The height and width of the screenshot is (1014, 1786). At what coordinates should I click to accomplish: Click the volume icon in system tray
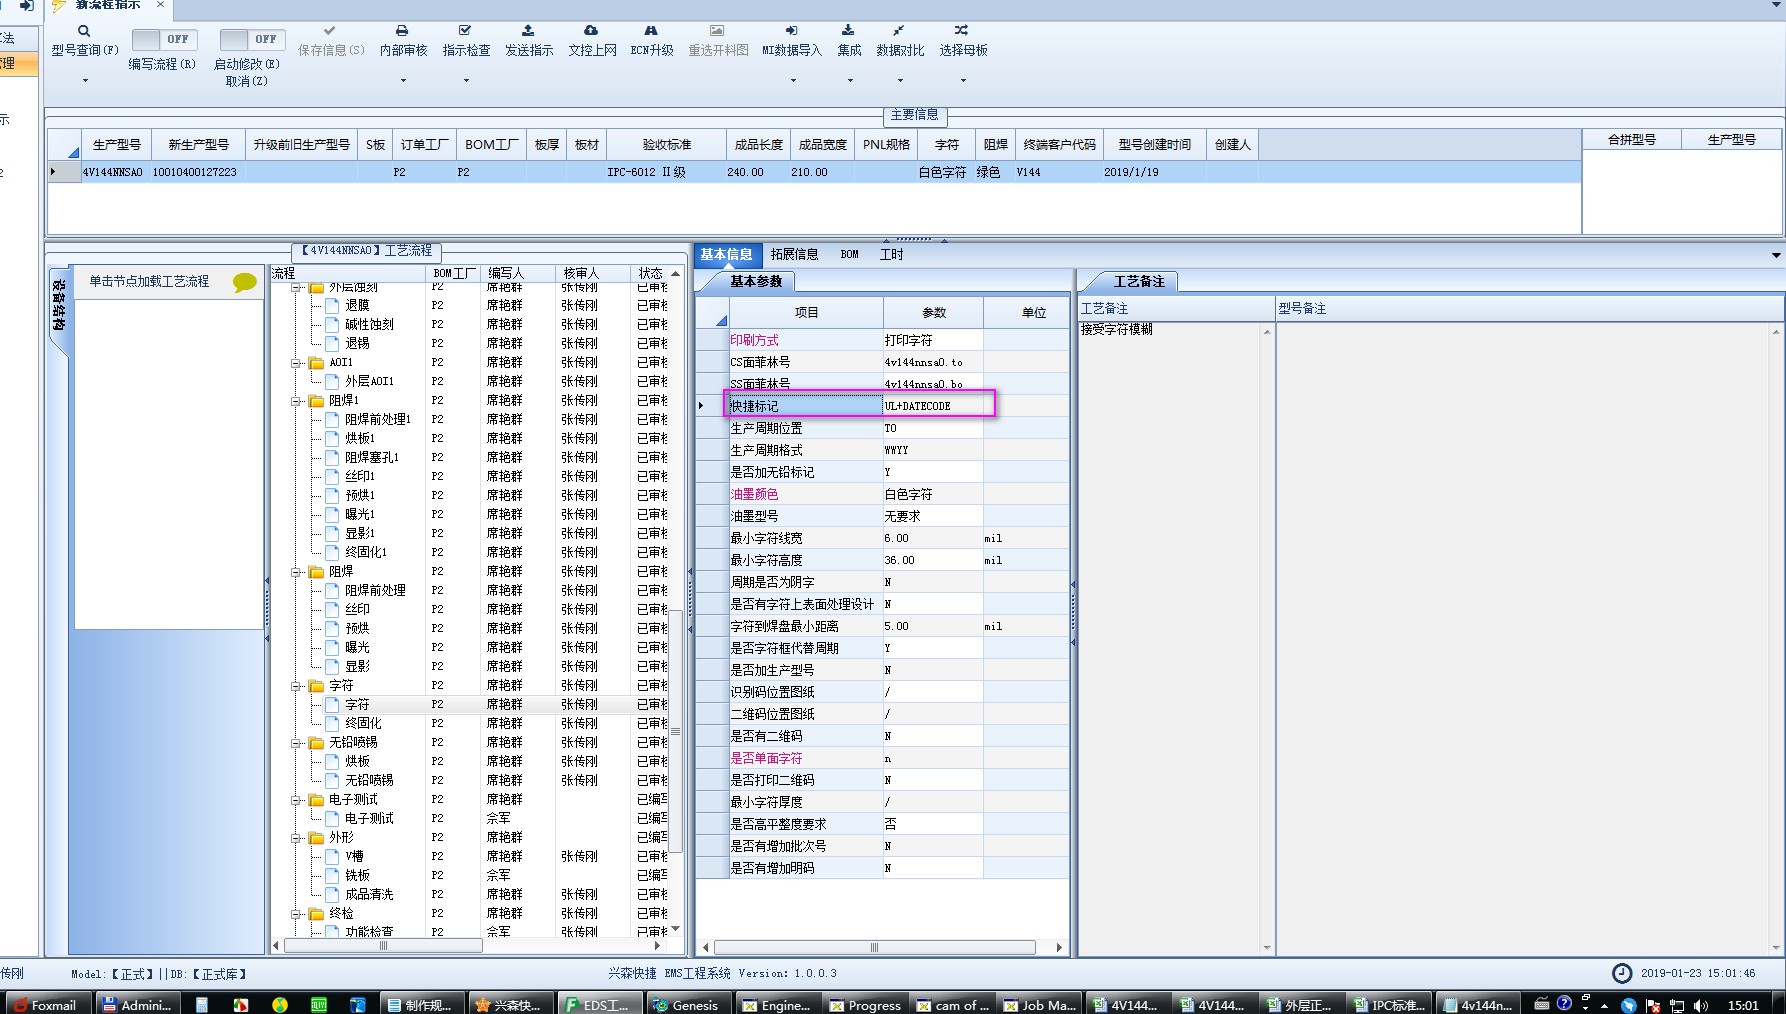[1701, 1005]
